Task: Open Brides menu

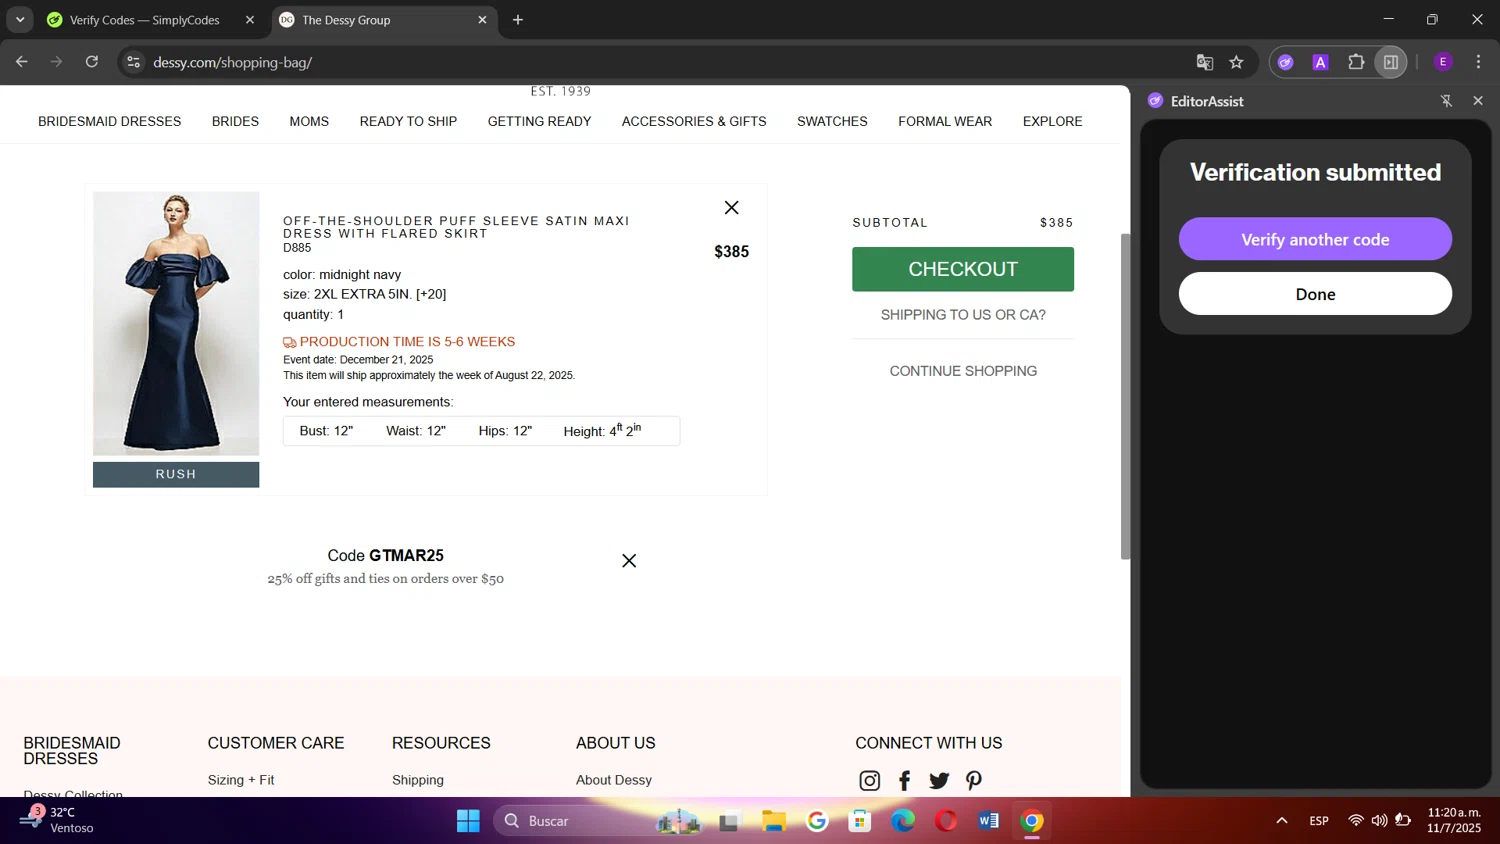Action: click(235, 121)
